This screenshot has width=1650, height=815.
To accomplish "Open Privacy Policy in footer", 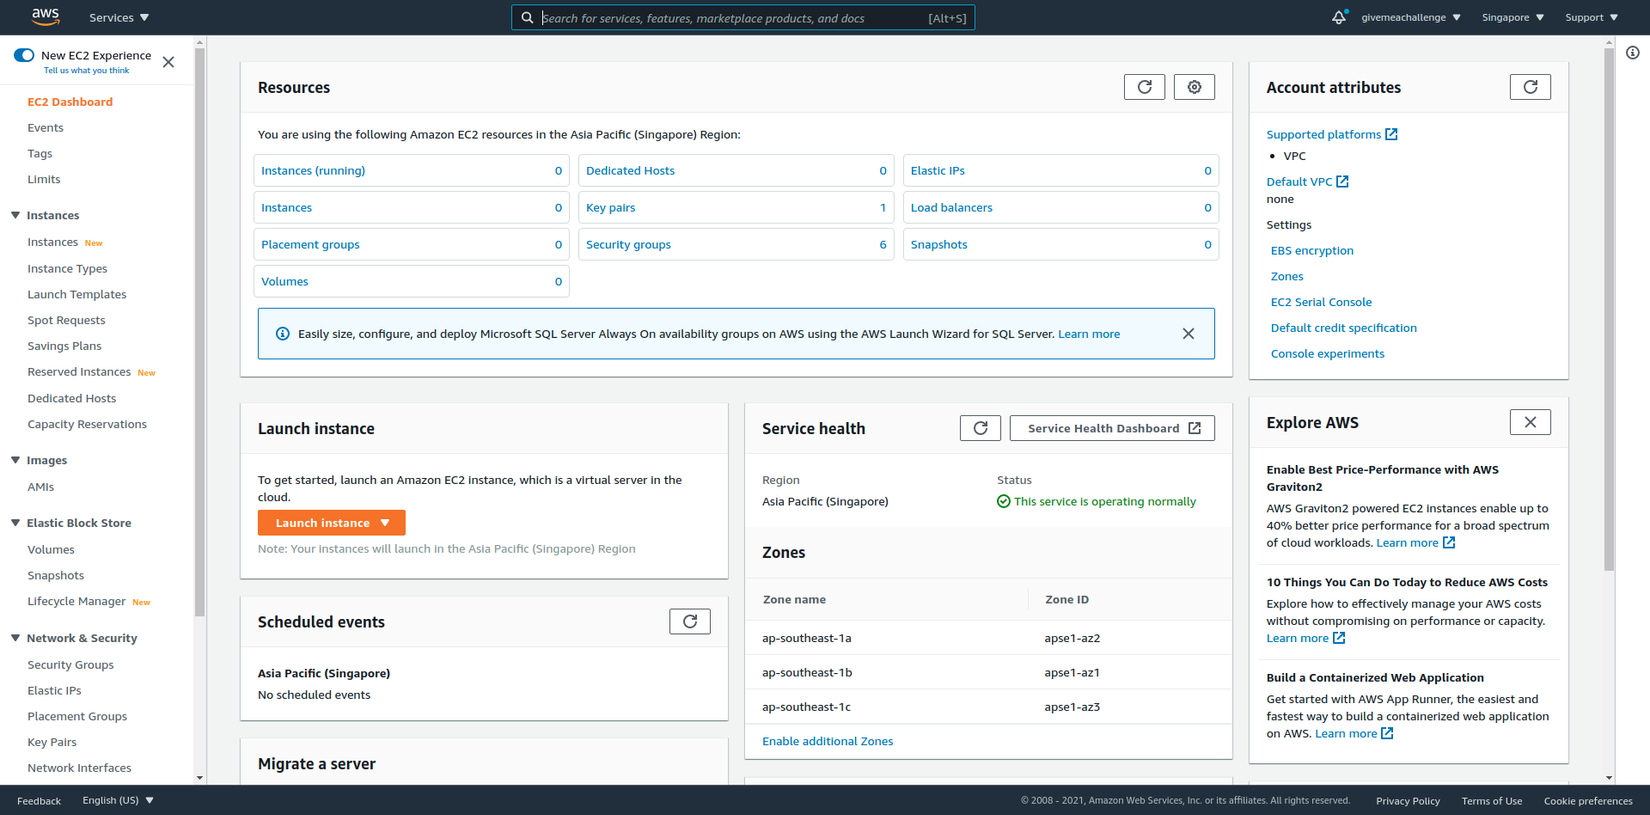I will 1408,801.
